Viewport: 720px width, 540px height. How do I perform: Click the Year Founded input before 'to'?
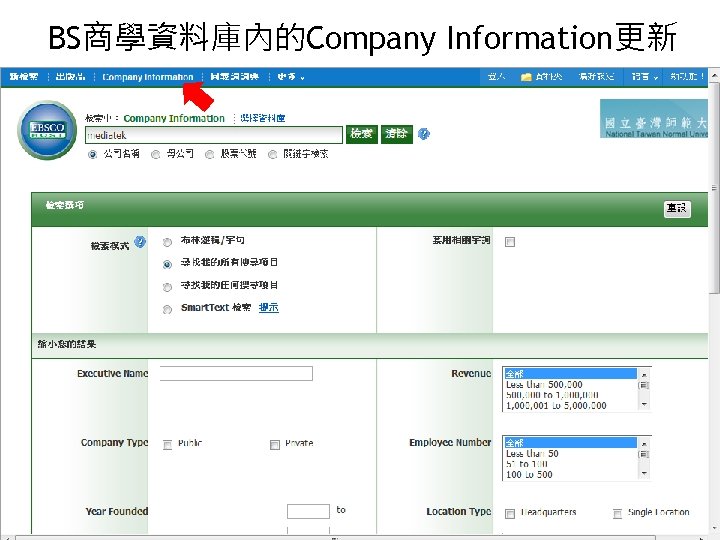tap(308, 511)
